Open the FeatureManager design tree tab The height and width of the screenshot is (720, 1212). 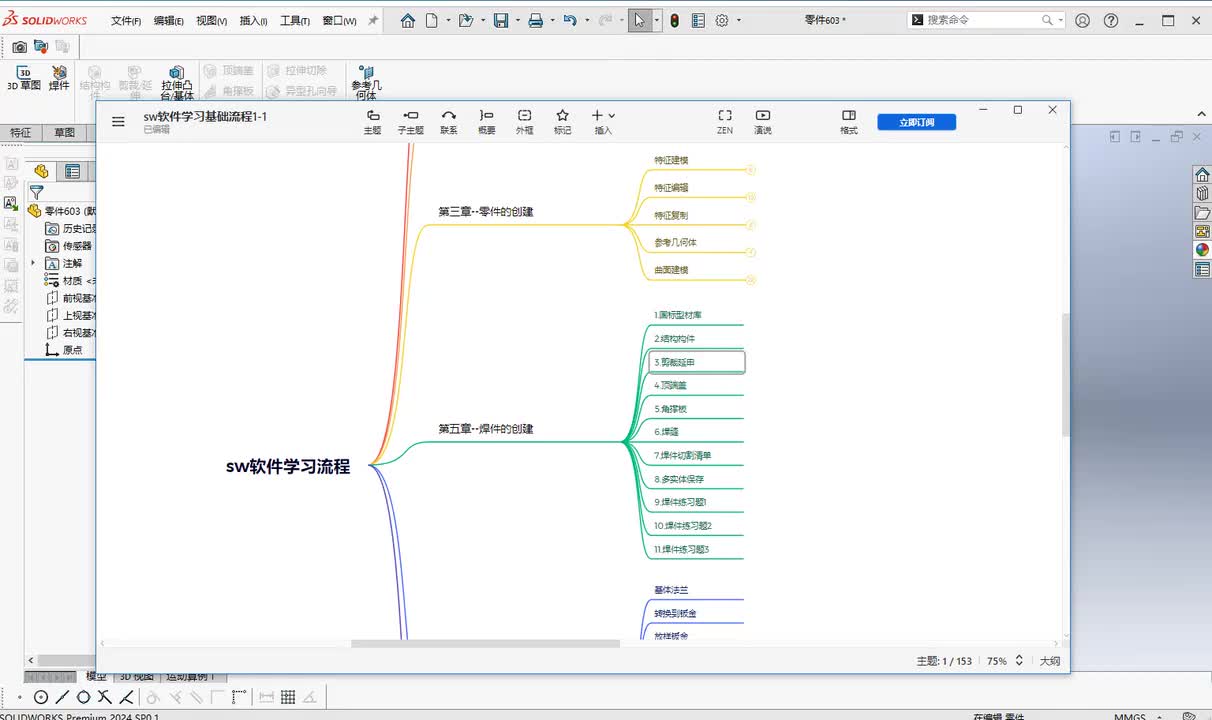(x=40, y=171)
